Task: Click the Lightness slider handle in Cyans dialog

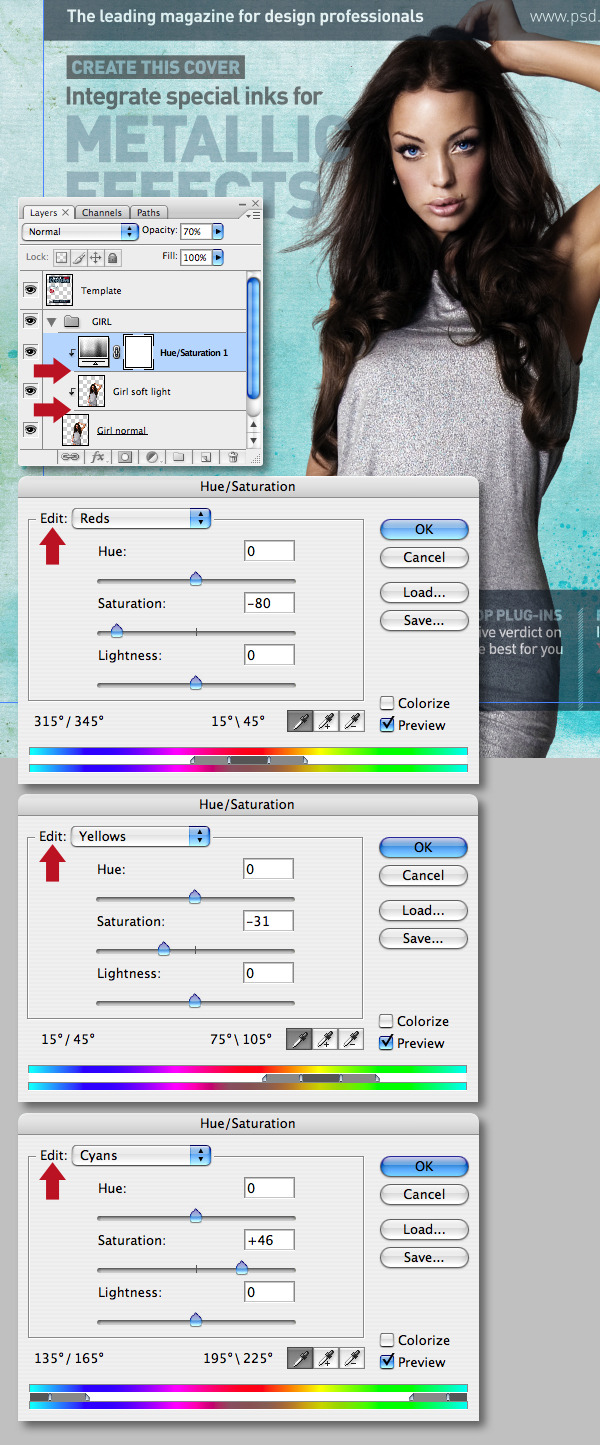Action: [x=196, y=1319]
